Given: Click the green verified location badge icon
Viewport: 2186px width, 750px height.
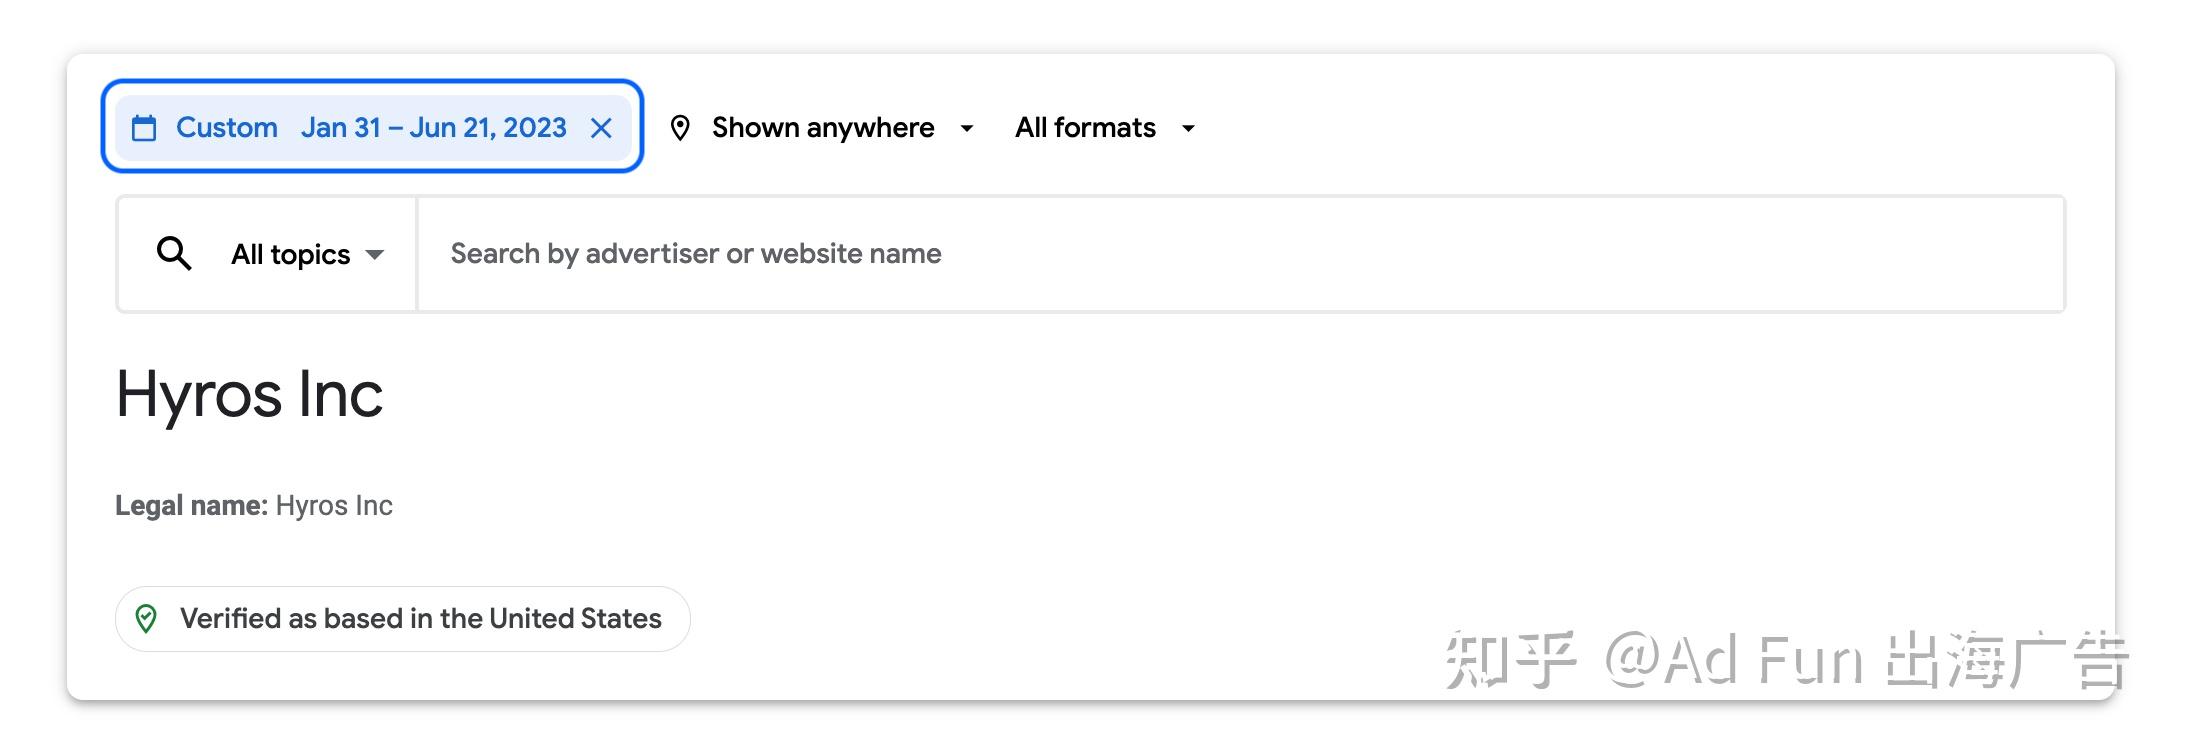Looking at the screenshot, I should [x=146, y=619].
